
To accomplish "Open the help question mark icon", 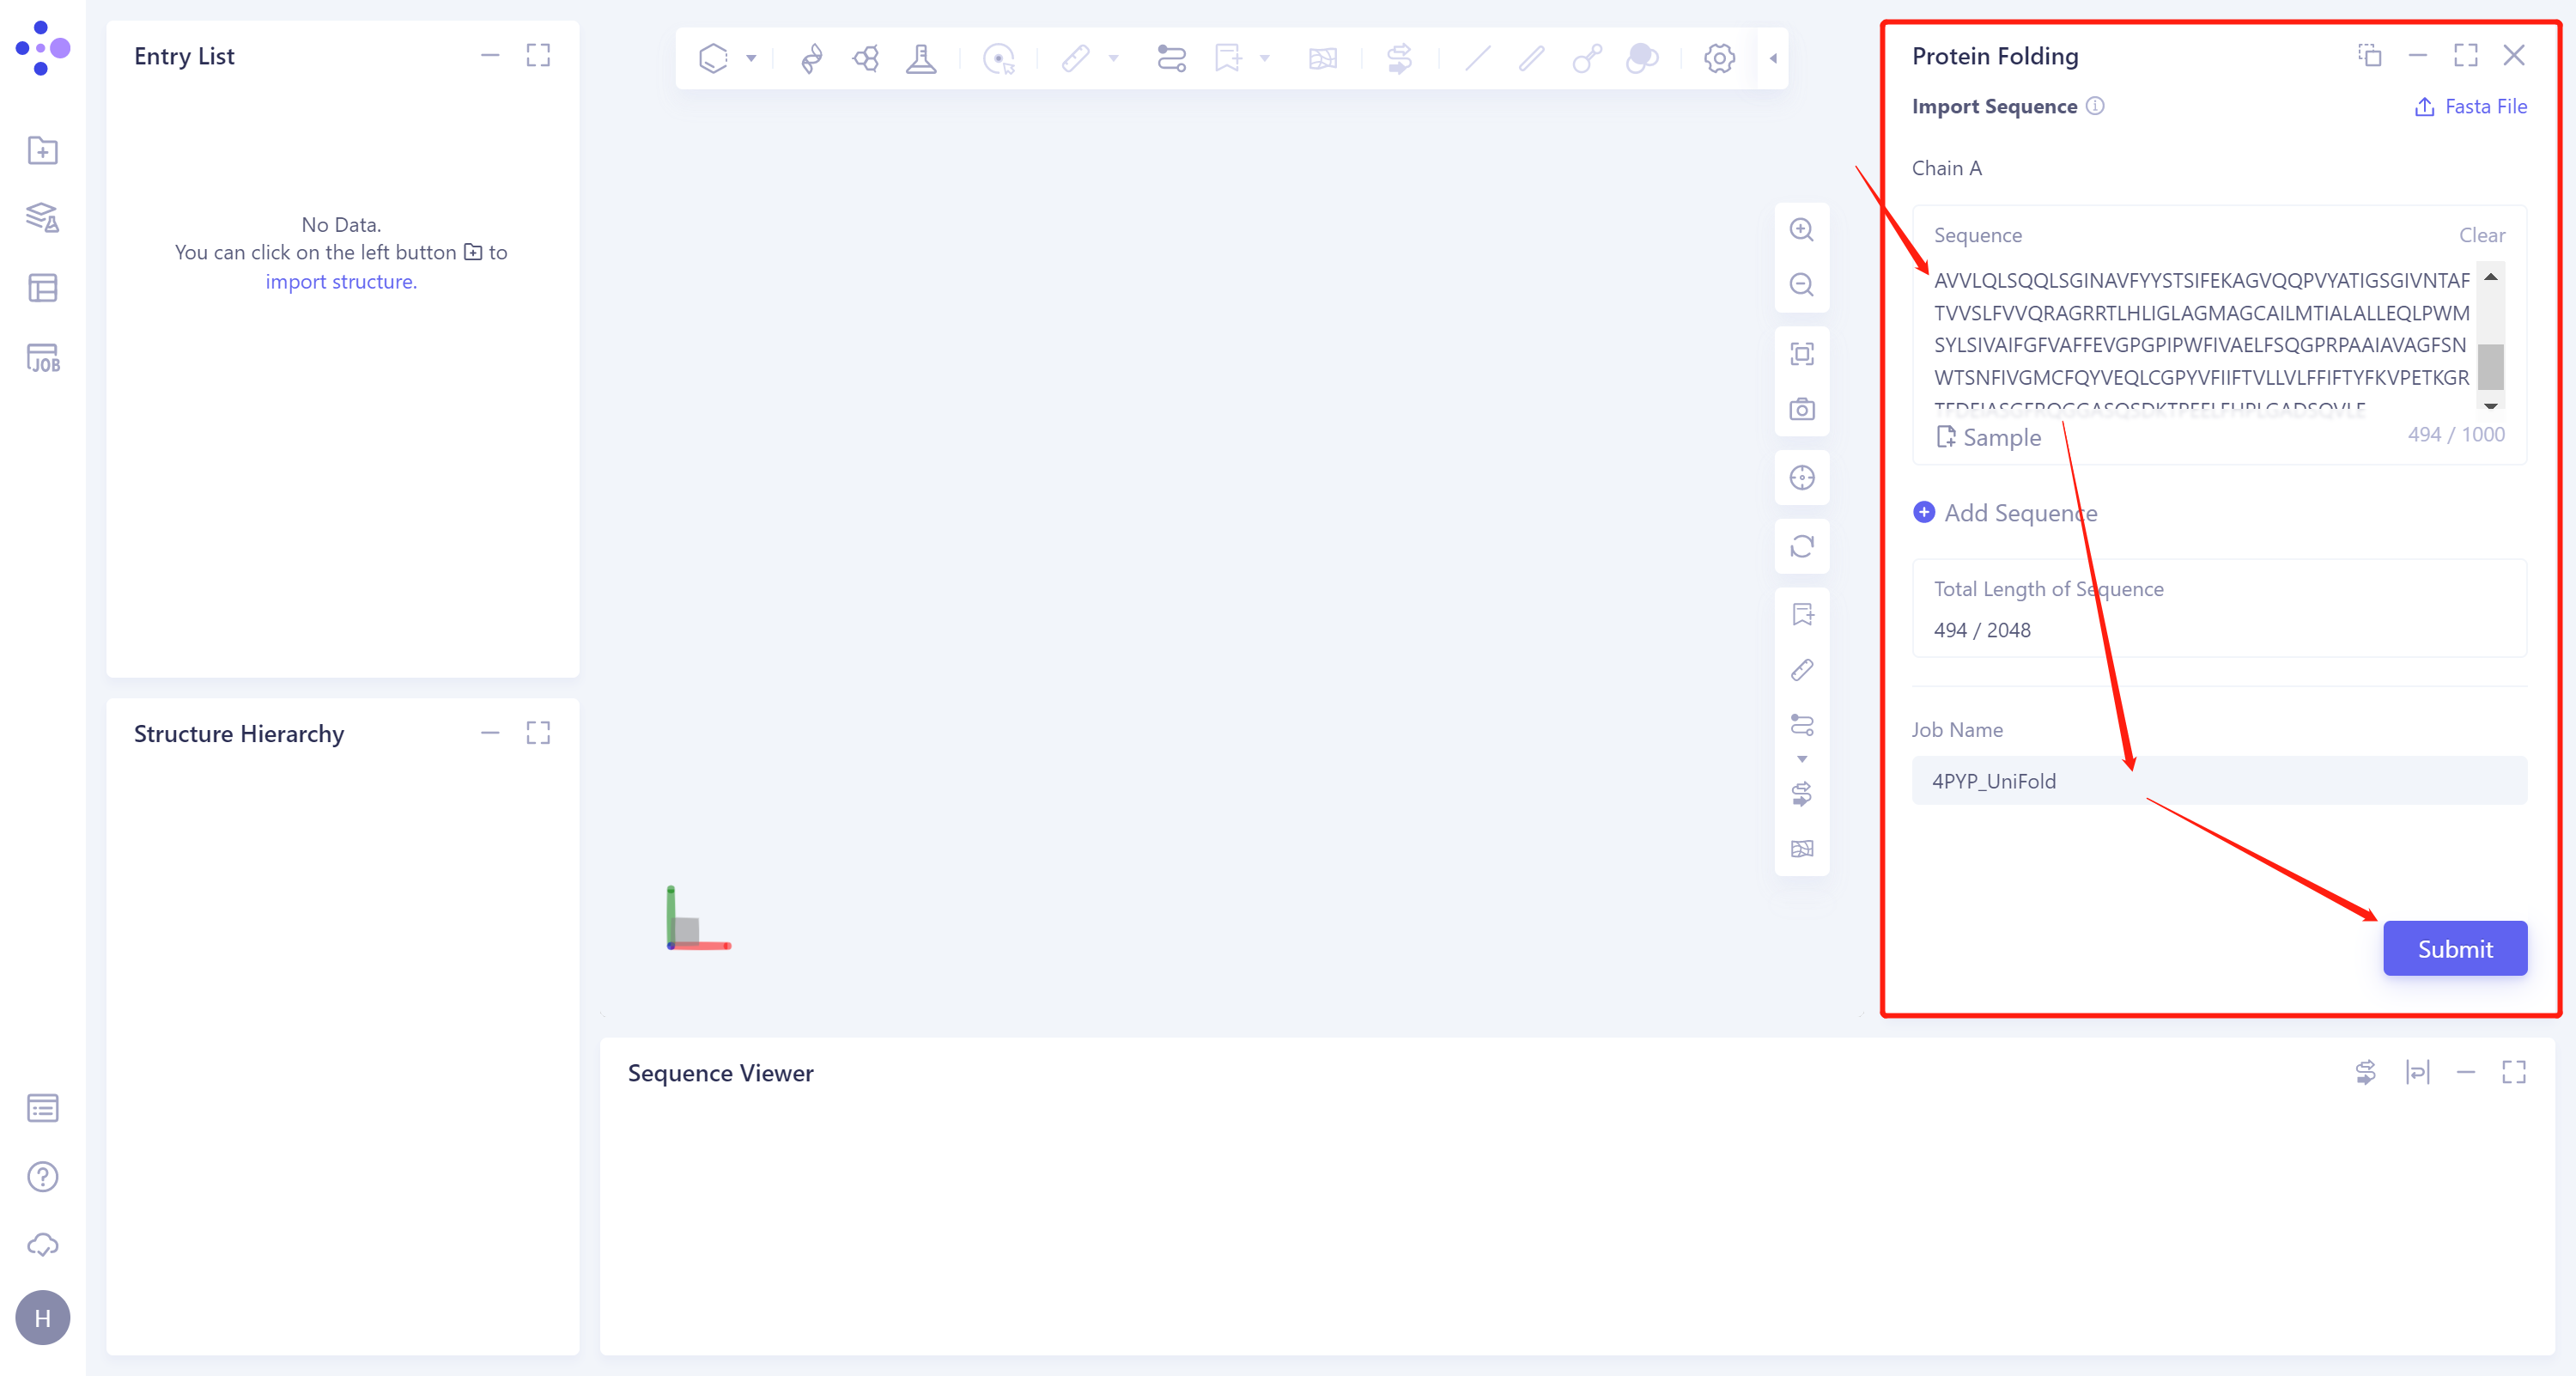I will pyautogui.click(x=42, y=1177).
